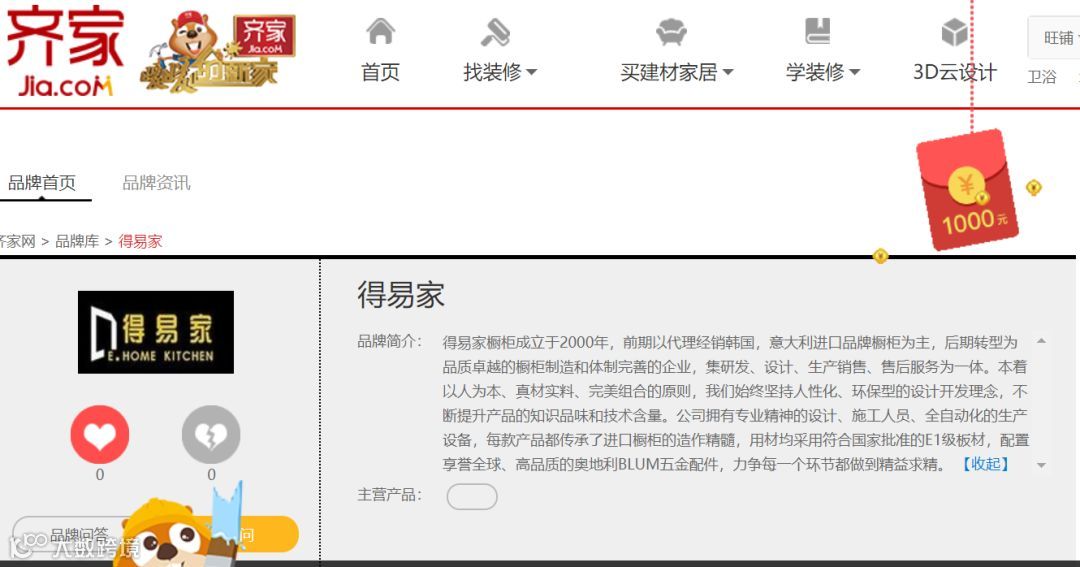The height and width of the screenshot is (567, 1080).
Task: Open the 1000元 red envelope promotion
Action: click(968, 189)
